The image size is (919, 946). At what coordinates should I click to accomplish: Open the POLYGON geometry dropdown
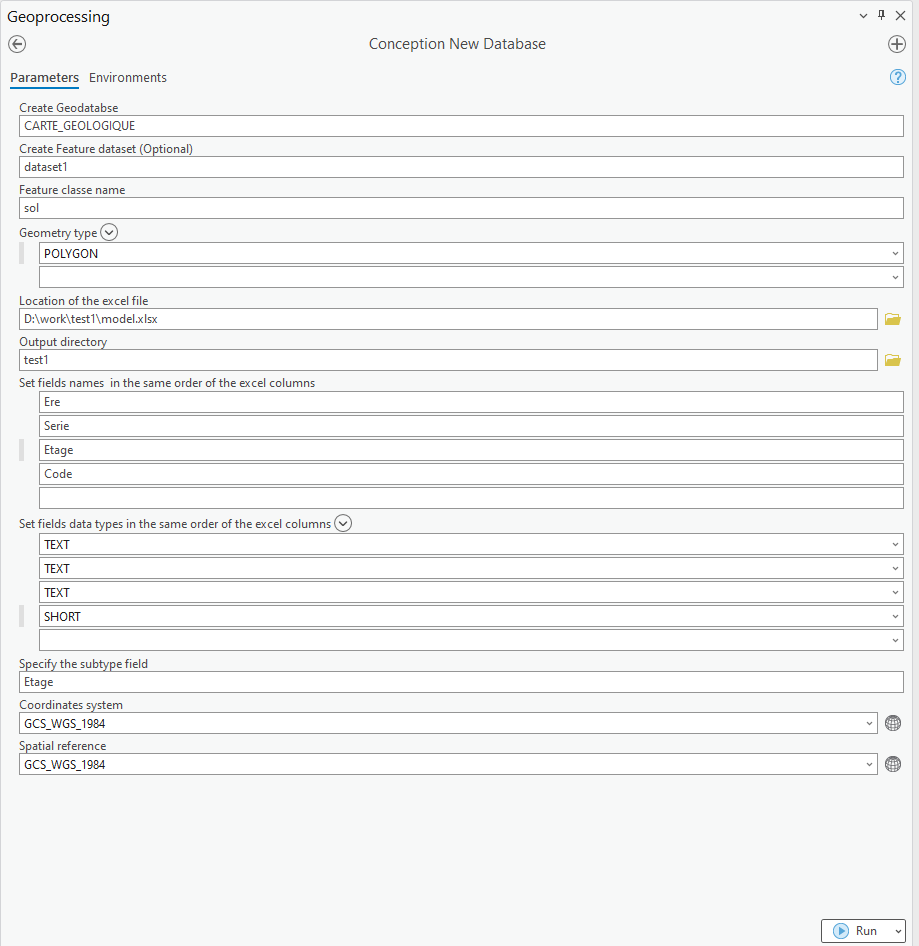[x=895, y=253]
